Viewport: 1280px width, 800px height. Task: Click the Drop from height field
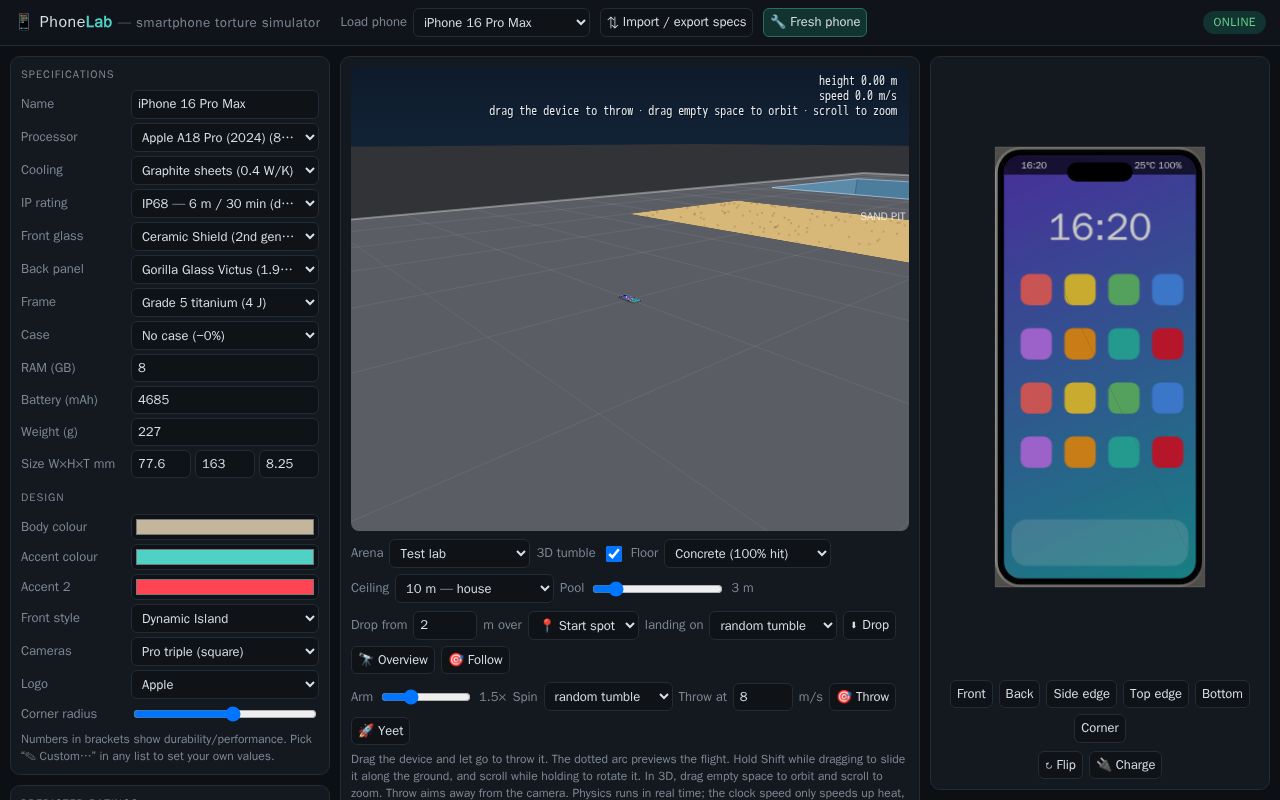[x=445, y=625]
